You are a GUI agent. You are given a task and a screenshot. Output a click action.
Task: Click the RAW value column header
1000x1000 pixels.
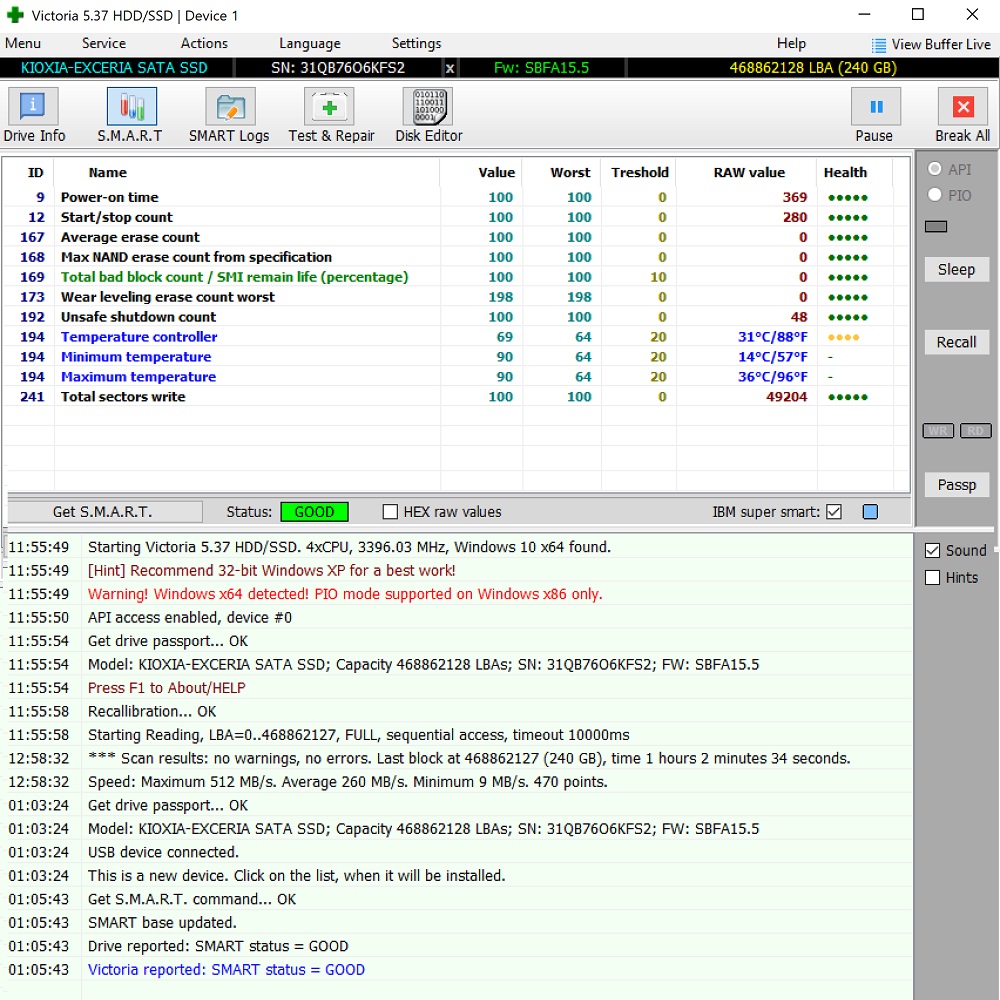point(749,172)
